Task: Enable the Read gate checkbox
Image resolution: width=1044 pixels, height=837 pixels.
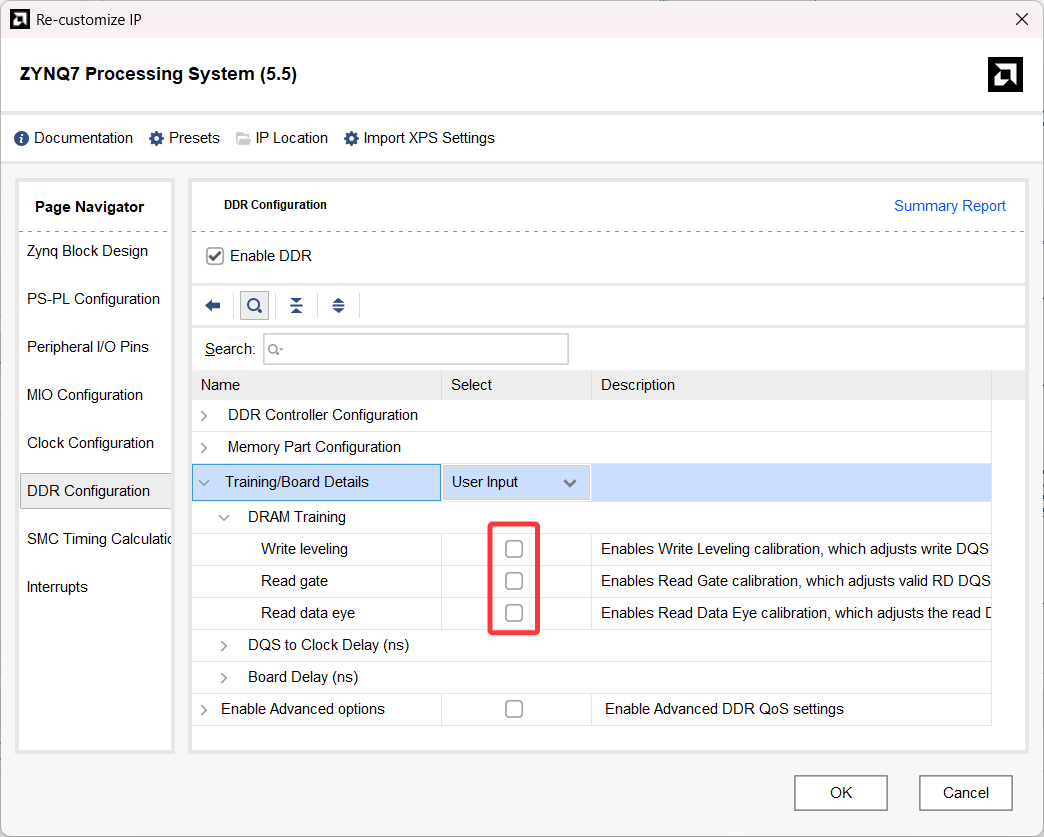Action: [x=514, y=581]
